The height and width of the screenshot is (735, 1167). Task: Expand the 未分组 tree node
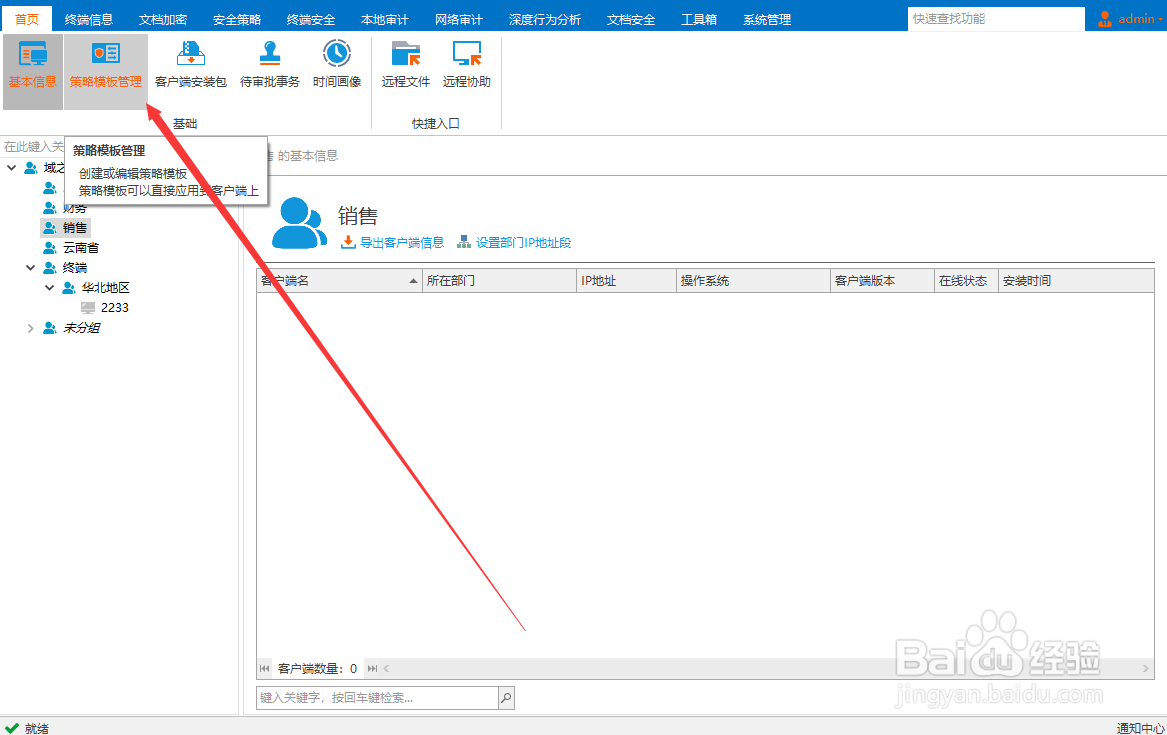pyautogui.click(x=31, y=327)
